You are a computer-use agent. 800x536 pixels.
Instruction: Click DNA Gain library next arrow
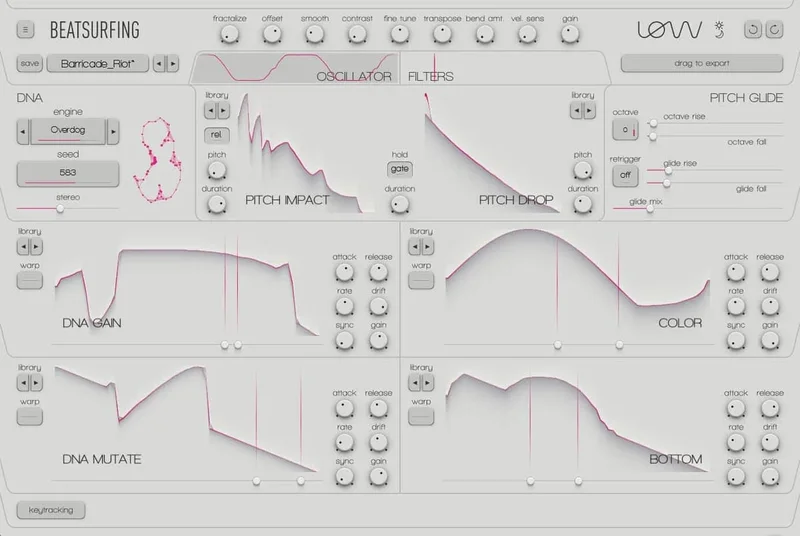pos(36,247)
